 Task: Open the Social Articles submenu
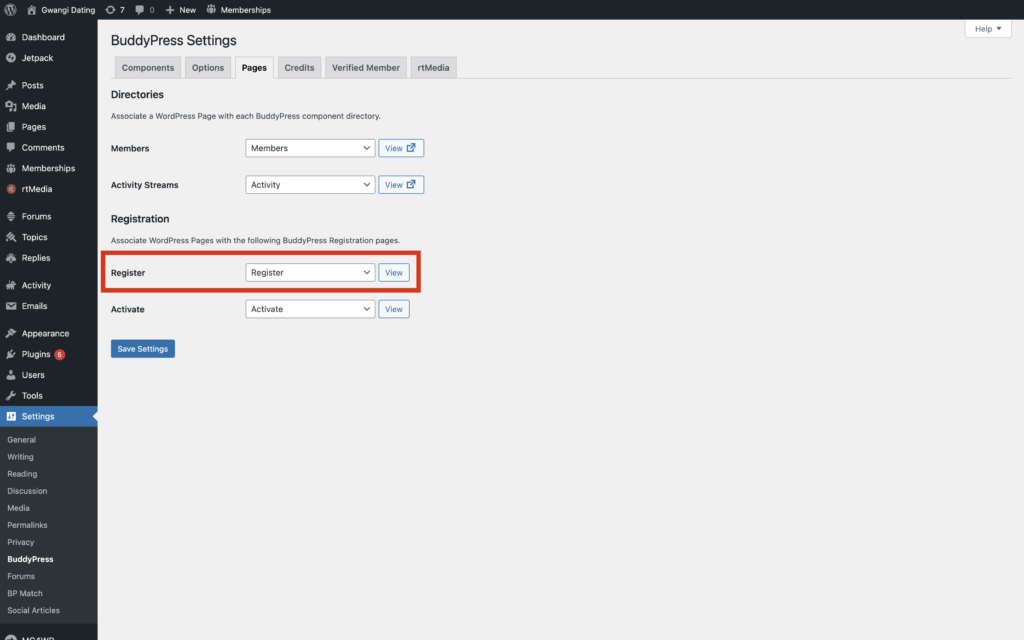point(33,610)
